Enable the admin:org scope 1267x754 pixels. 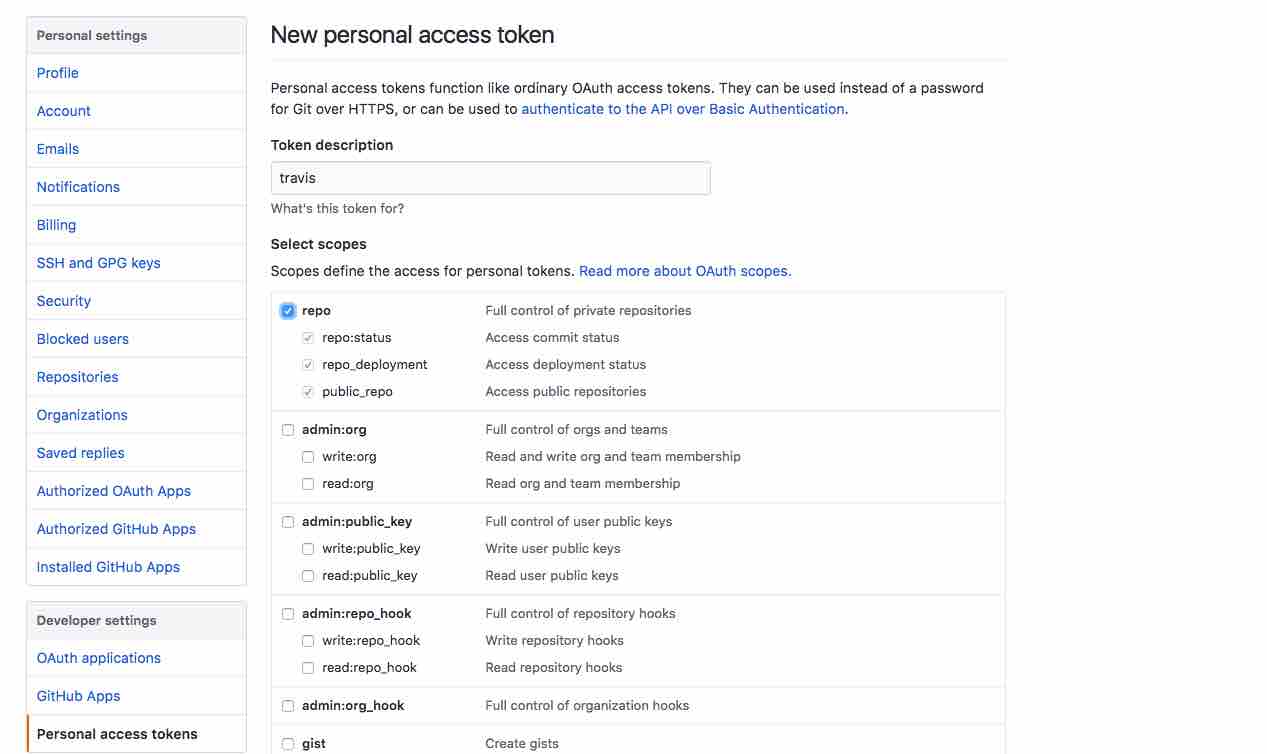(x=288, y=429)
